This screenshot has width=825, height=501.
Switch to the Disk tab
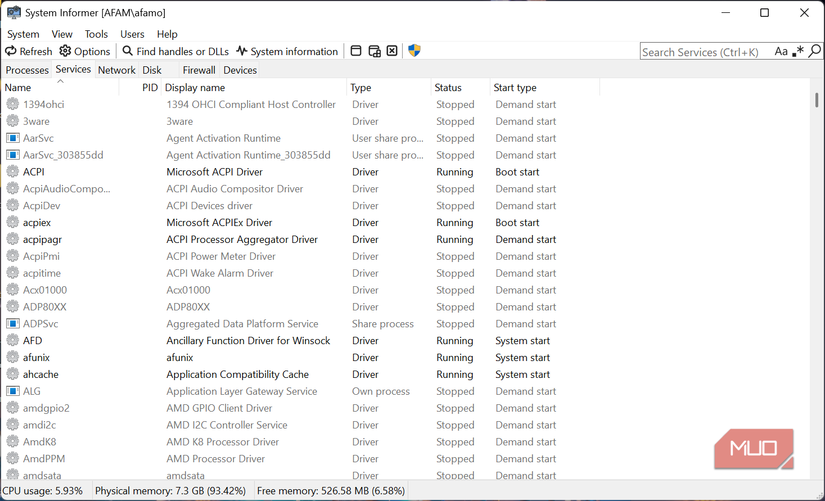(152, 70)
